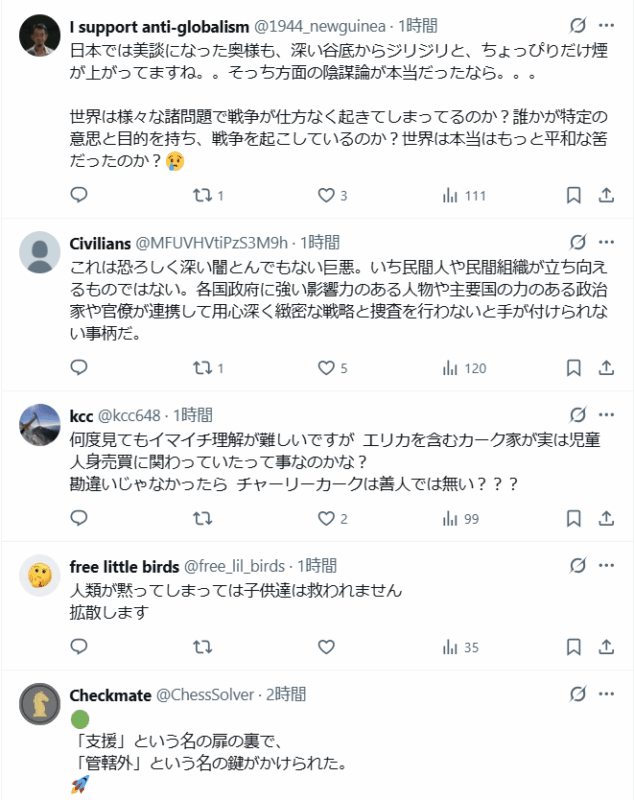Bookmark the free little birds tweet
The width and height of the screenshot is (634, 800).
point(574,647)
